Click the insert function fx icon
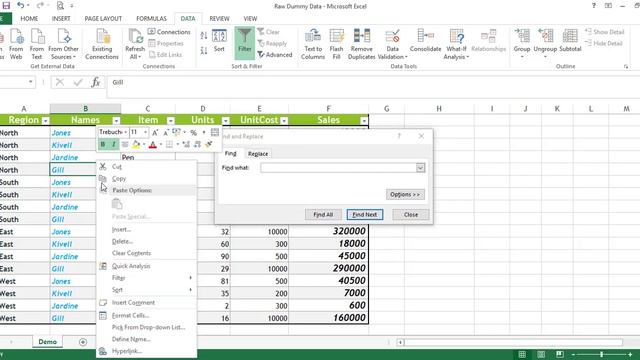The width and height of the screenshot is (640, 360). pos(96,82)
